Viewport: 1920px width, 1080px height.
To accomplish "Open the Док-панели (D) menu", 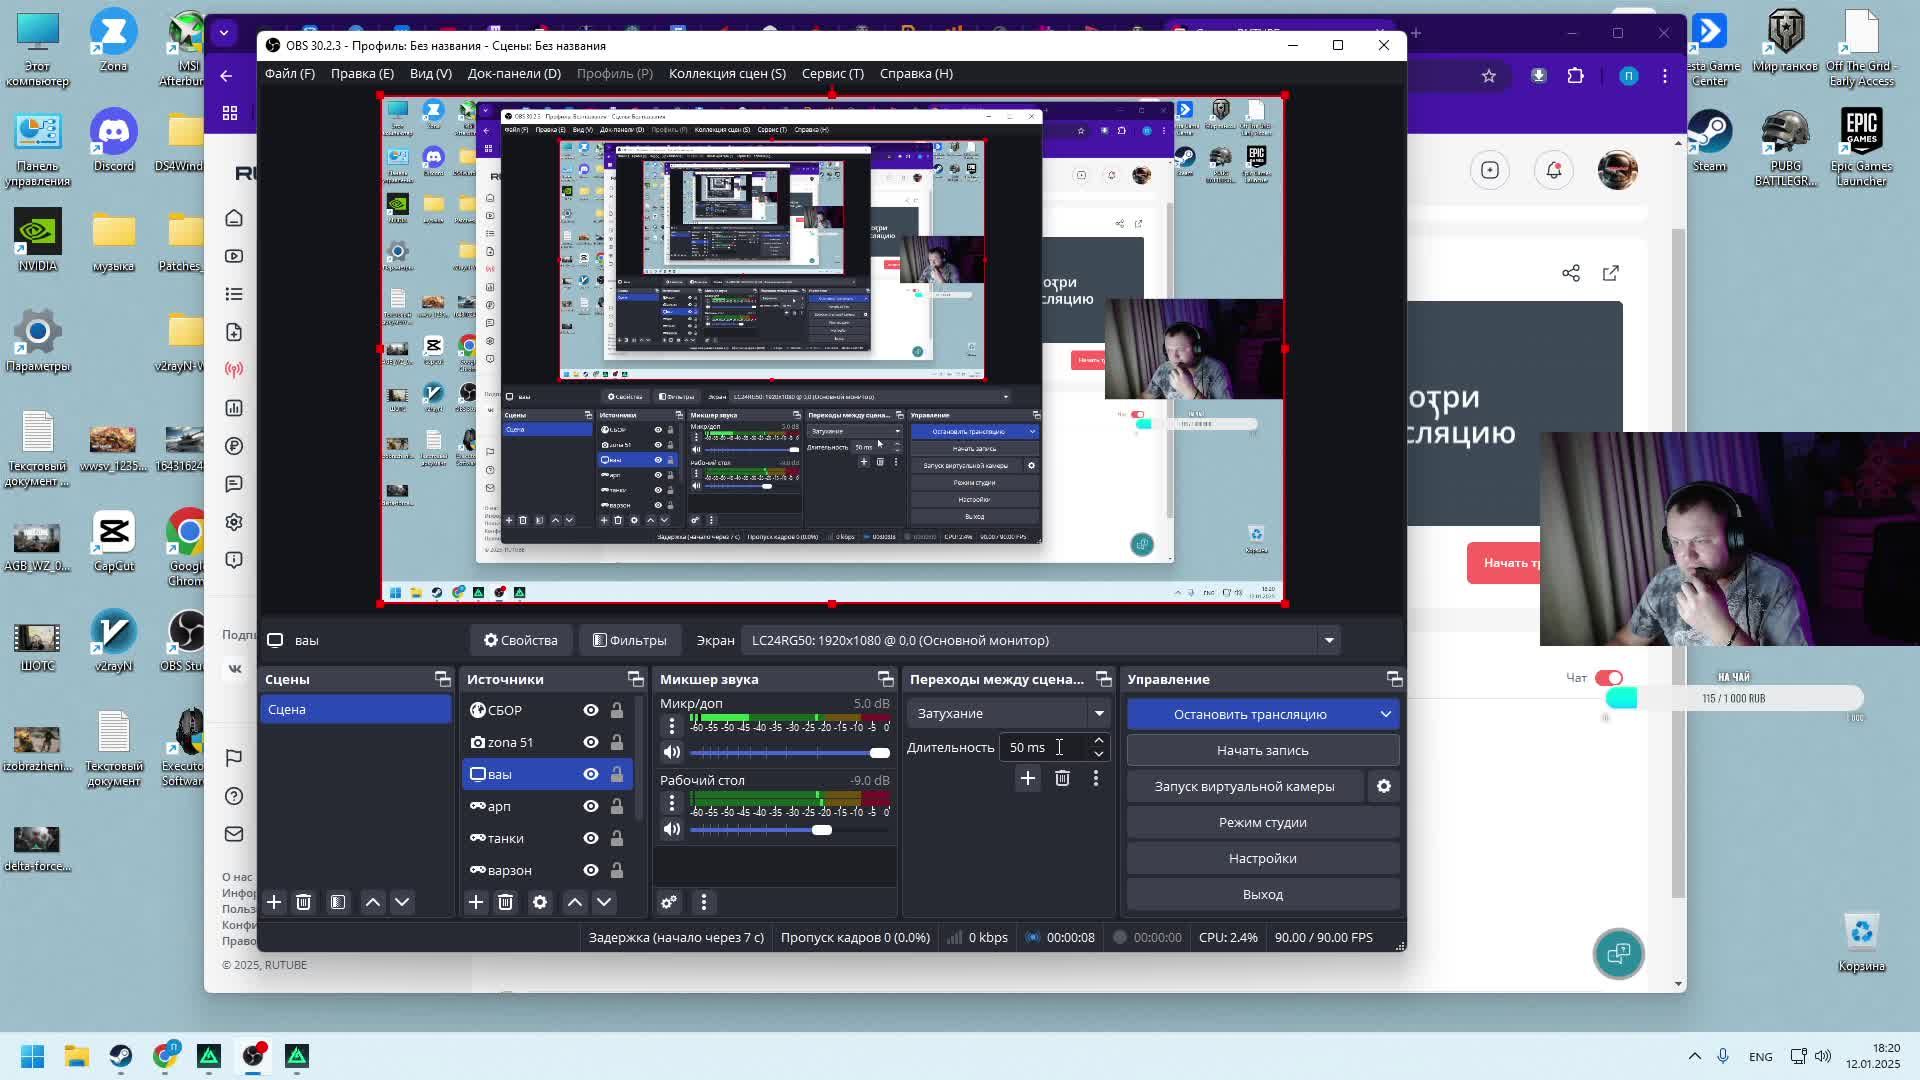I will [514, 73].
